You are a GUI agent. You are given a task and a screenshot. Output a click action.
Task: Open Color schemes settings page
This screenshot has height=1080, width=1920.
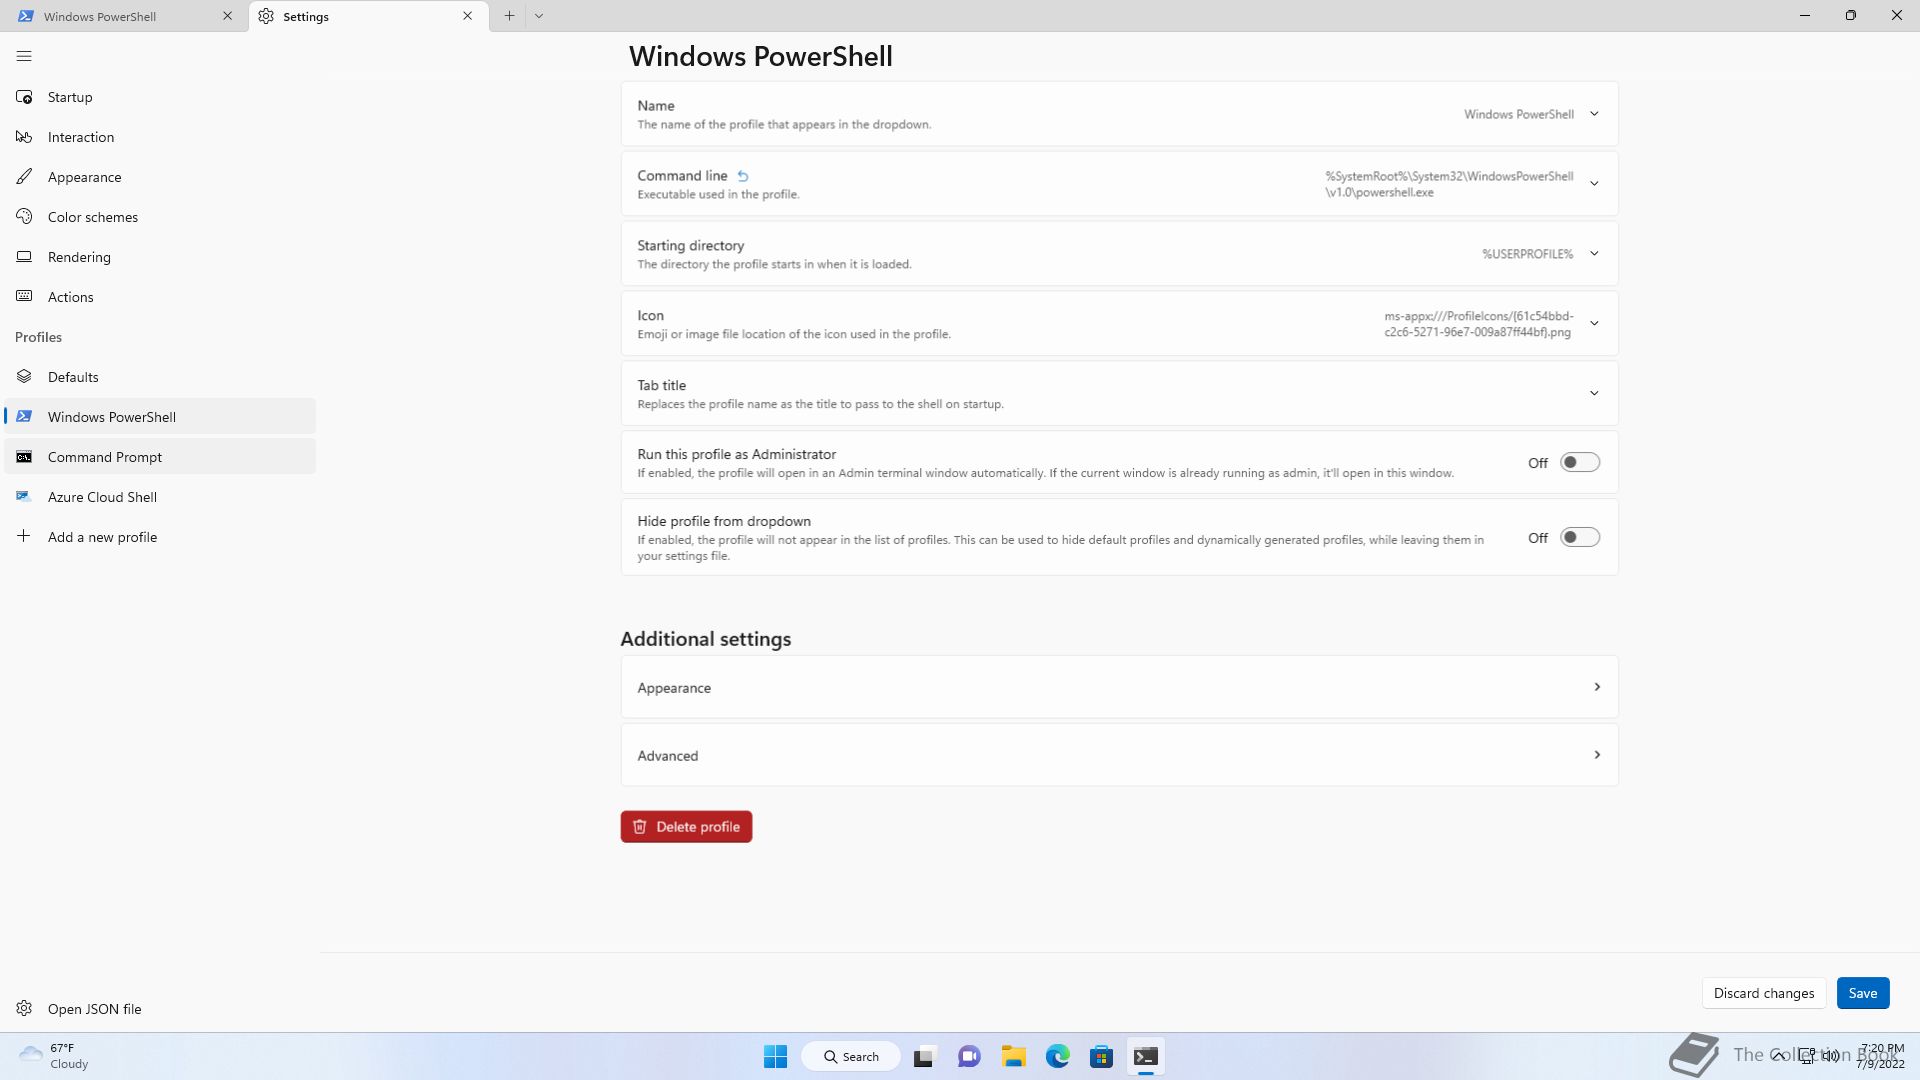point(160,217)
